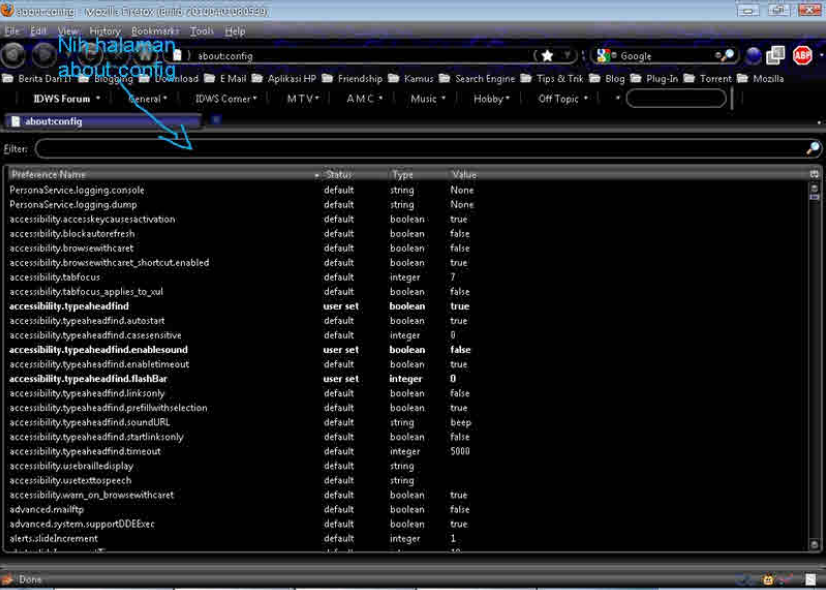The image size is (826, 590).
Task: Open the History menu
Action: click(x=105, y=31)
